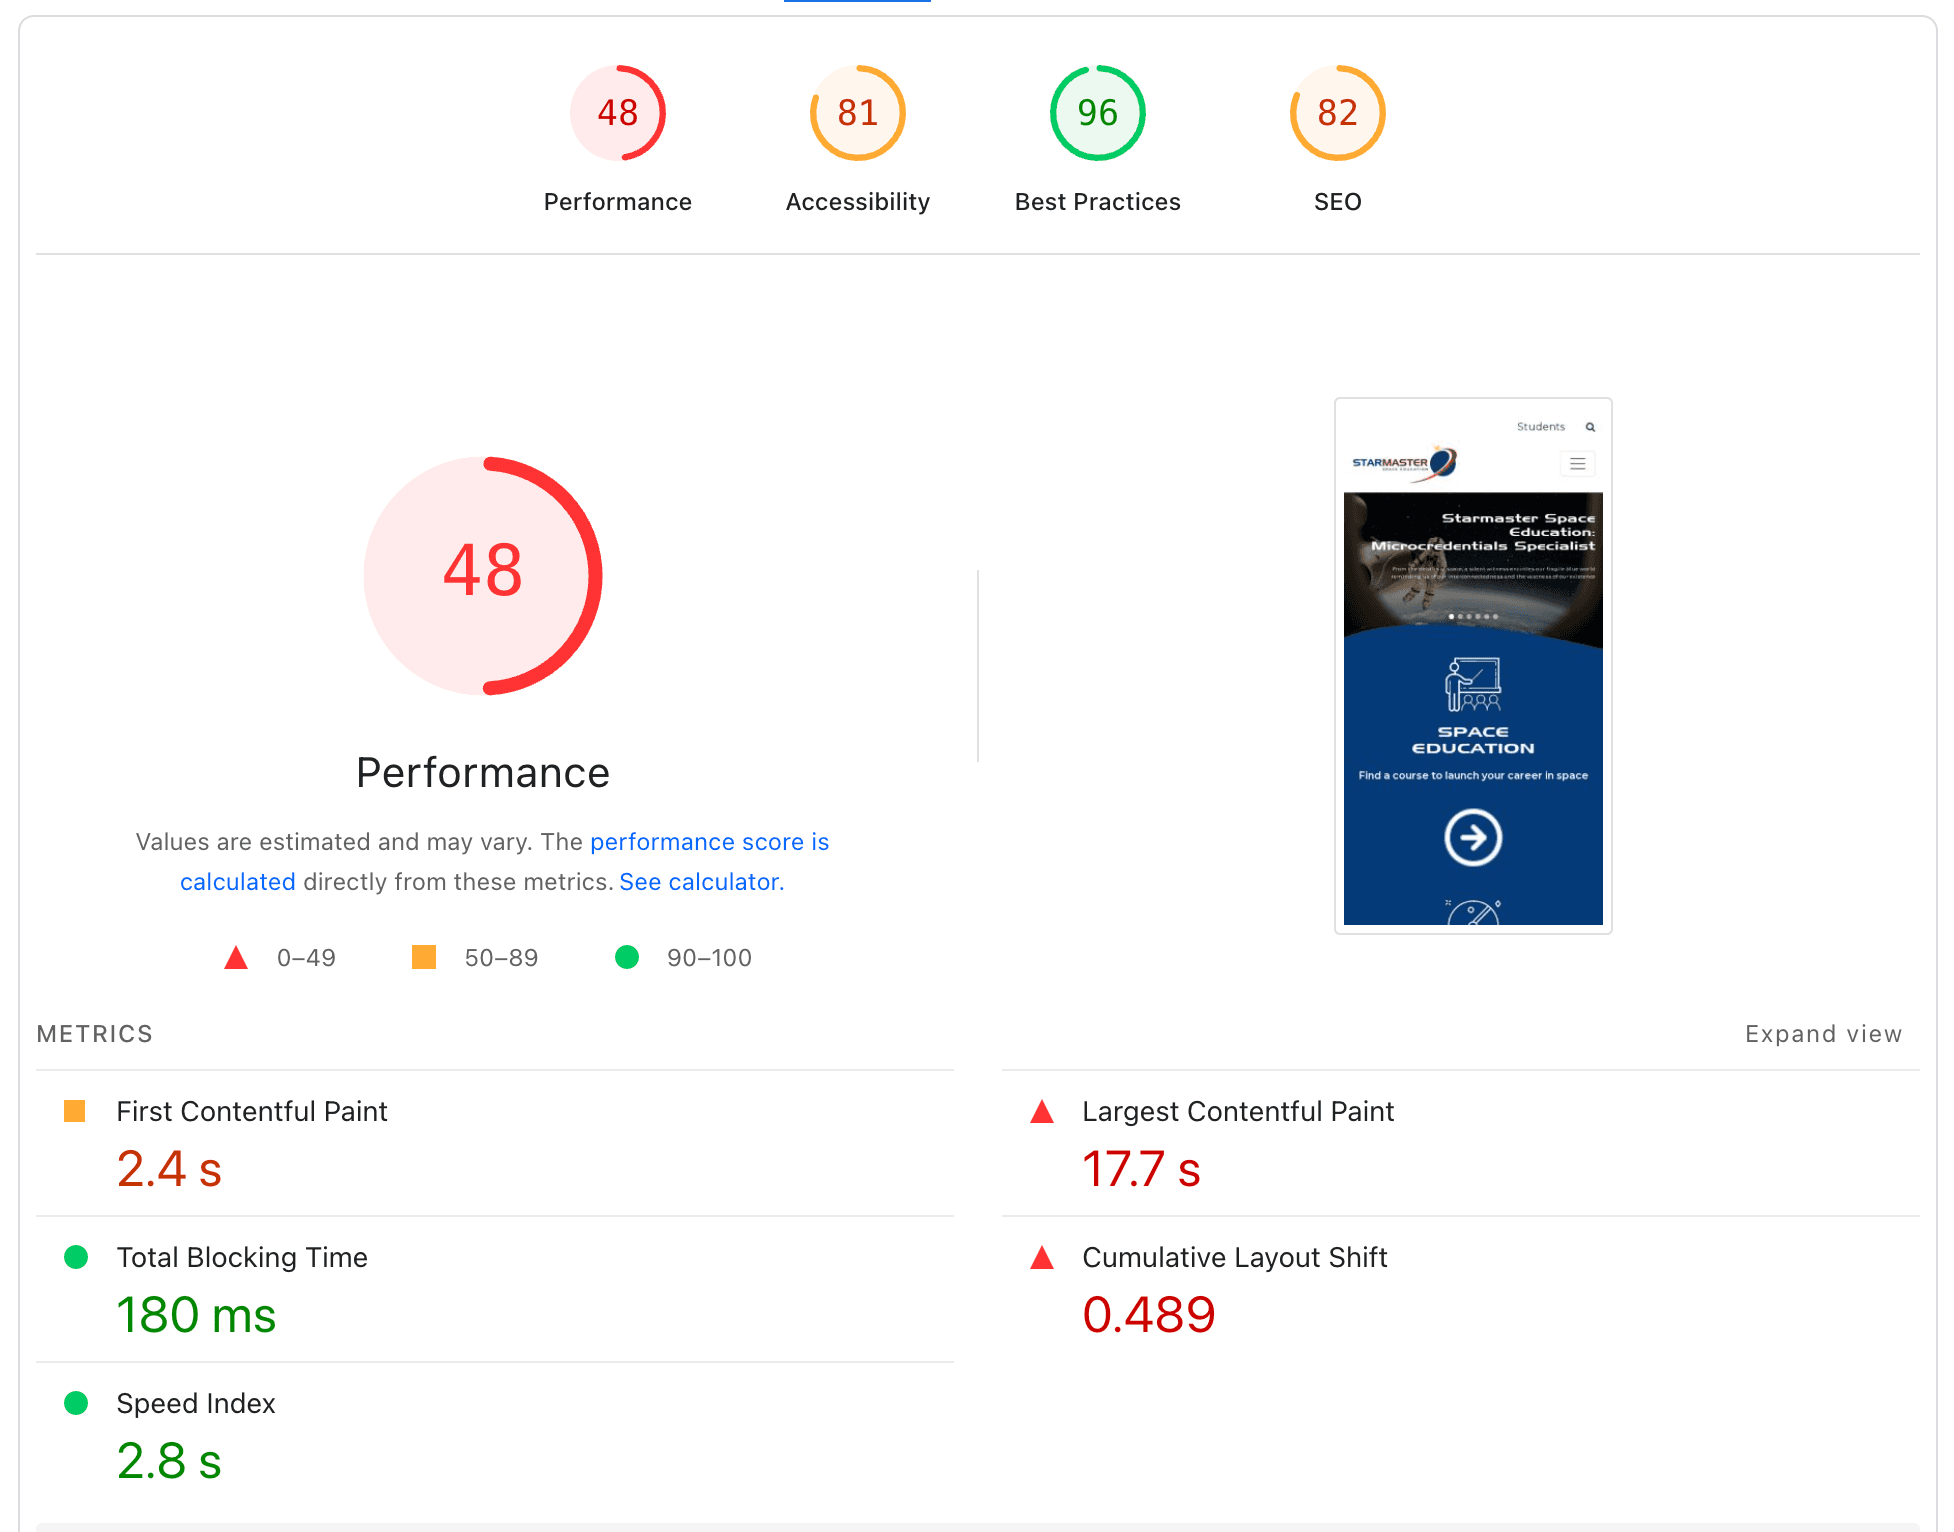Click the orange square beside First Contentful Paint

pos(75,1111)
